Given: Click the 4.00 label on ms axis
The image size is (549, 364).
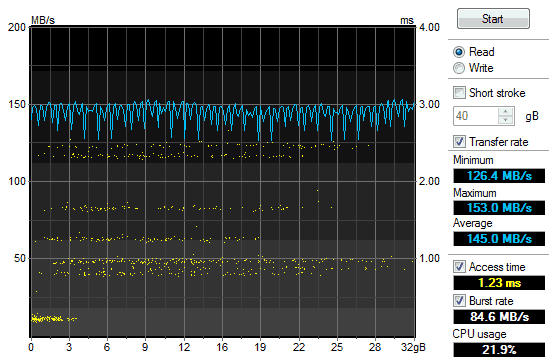Looking at the screenshot, I should (x=429, y=27).
